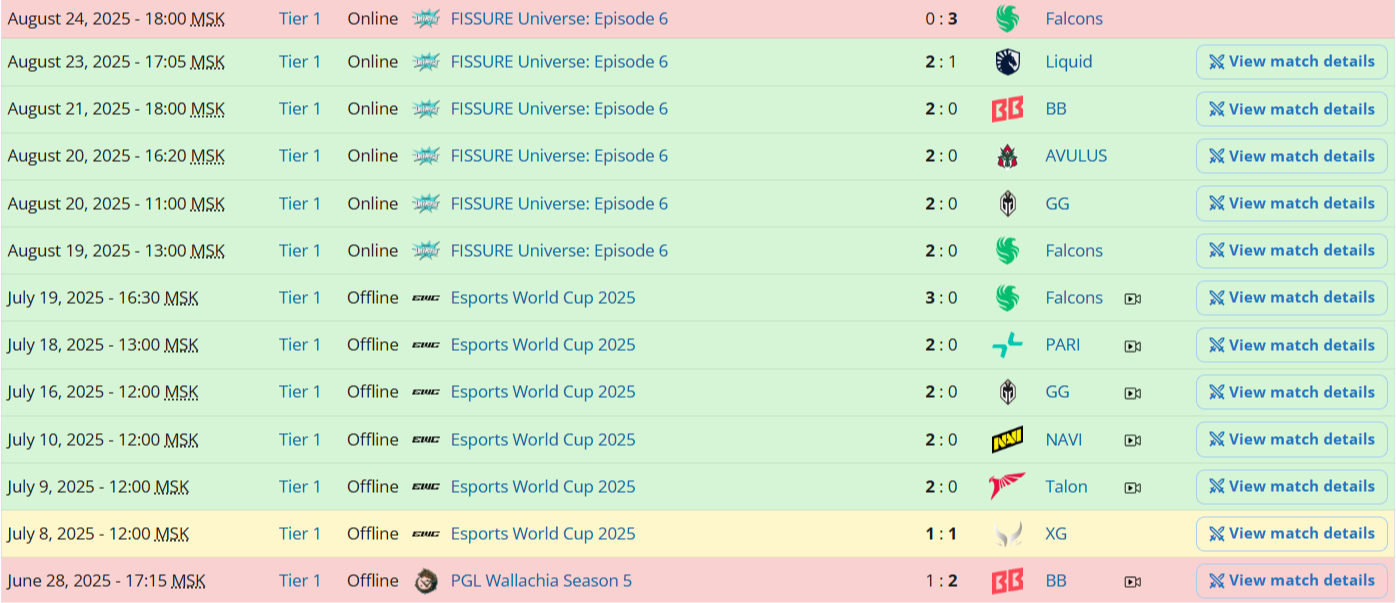Open the video icon for the PARI match
This screenshot has width=1396, height=603.
tap(1132, 346)
